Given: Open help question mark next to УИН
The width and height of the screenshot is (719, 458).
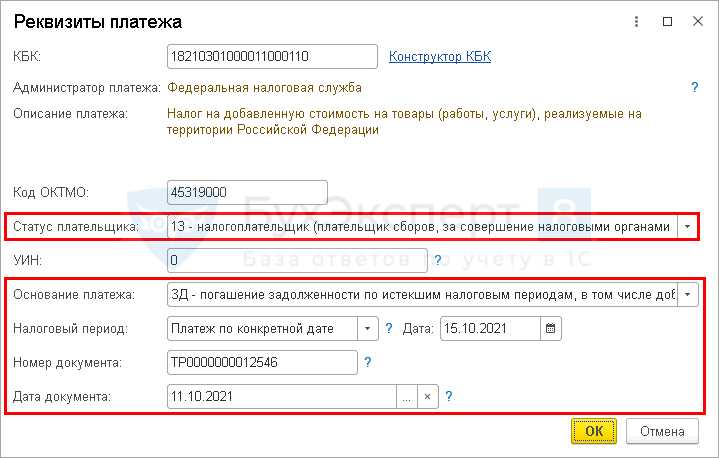Looking at the screenshot, I should pyautogui.click(x=438, y=260).
